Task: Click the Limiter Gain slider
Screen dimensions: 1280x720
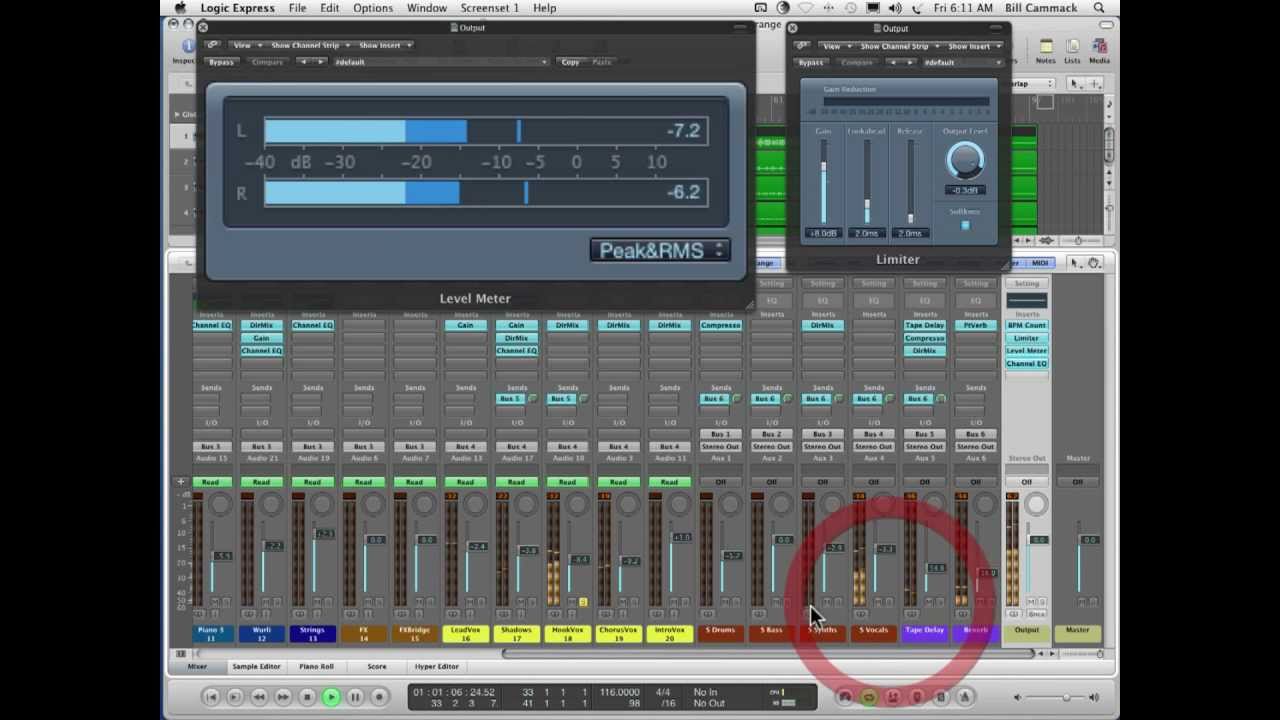Action: click(x=824, y=181)
